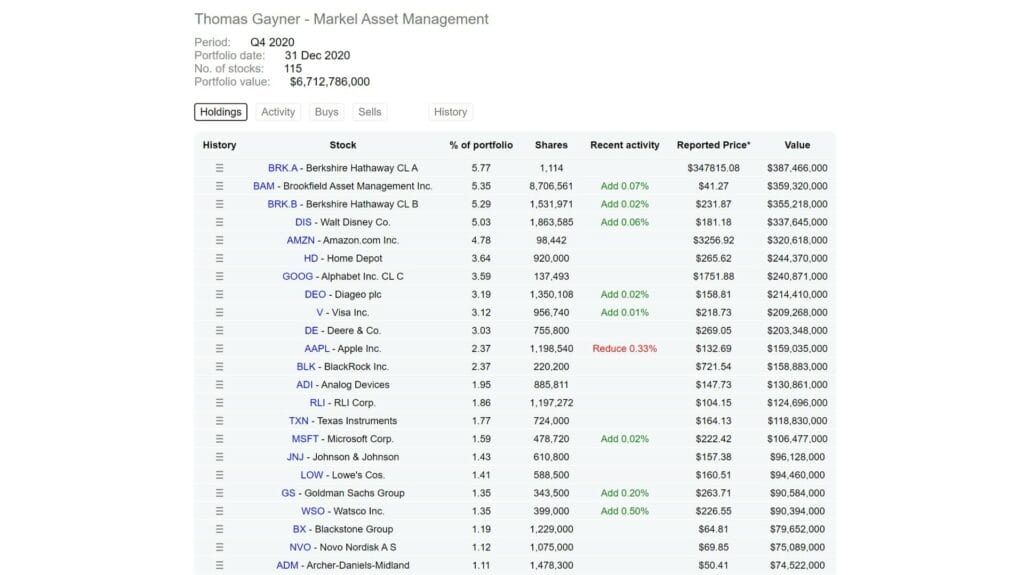
Task: Click the 'Add 0.50%' activity for Watsco
Action: [625, 512]
